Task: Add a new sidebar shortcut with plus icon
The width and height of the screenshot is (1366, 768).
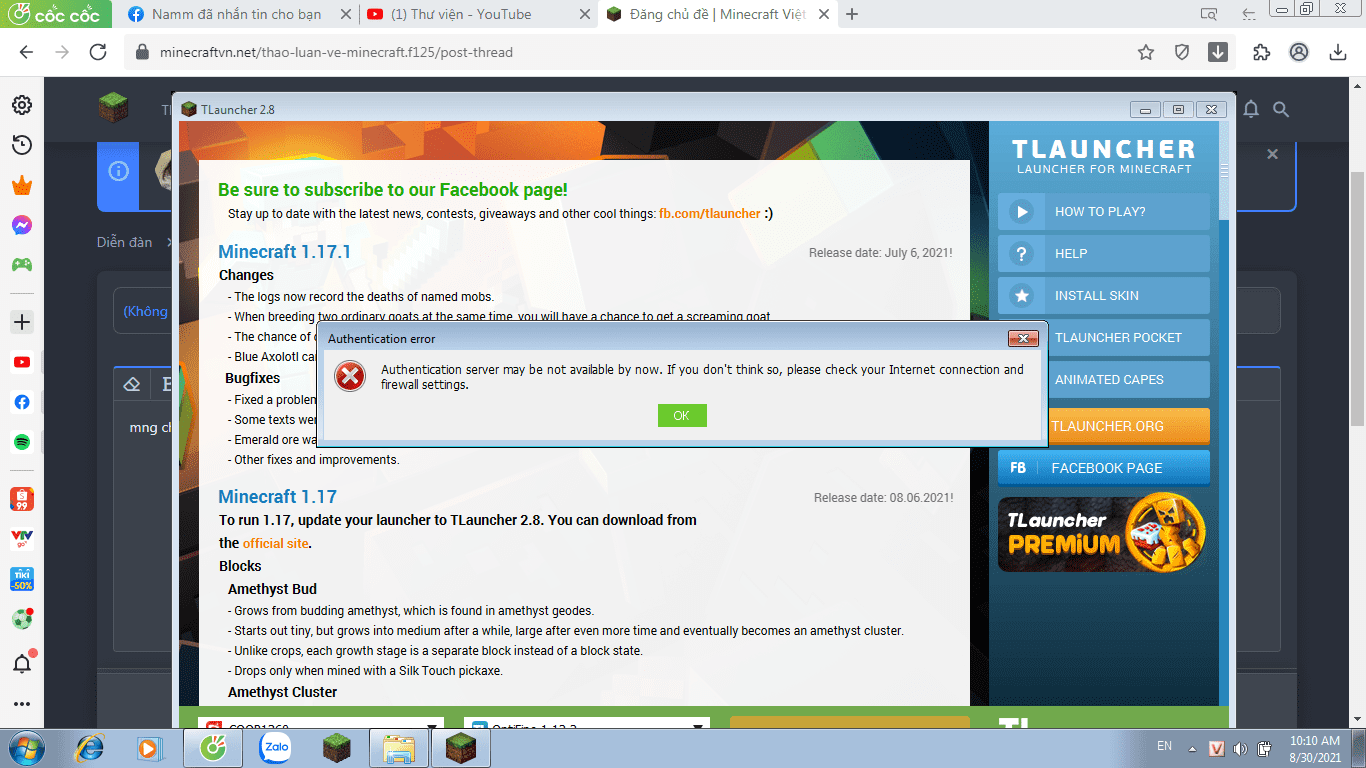Action: click(21, 322)
